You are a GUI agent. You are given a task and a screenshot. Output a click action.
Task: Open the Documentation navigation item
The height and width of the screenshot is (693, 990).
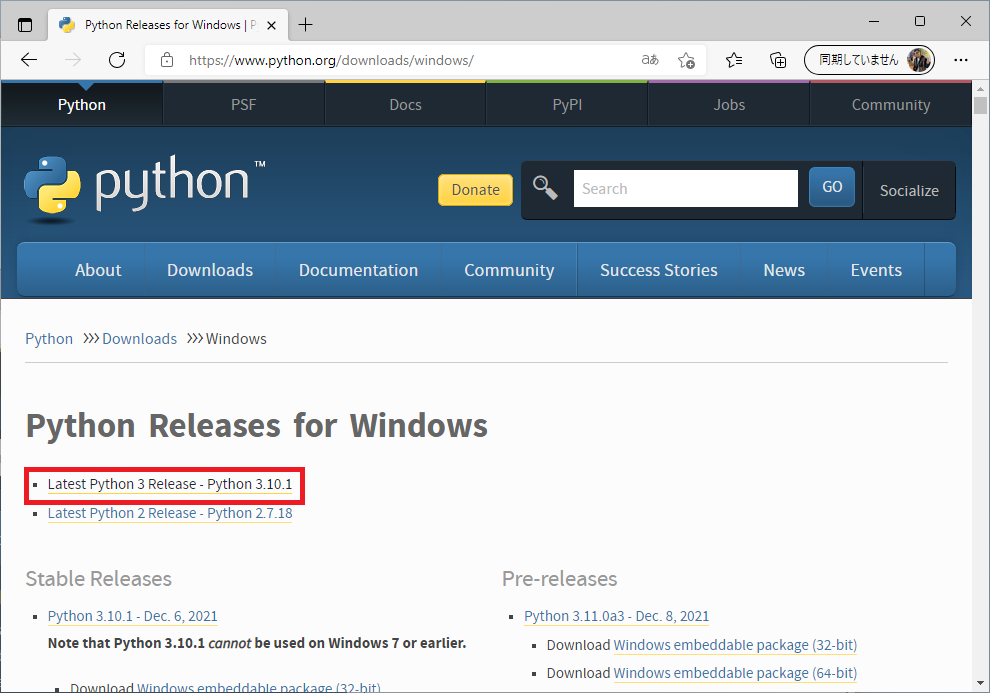358,269
